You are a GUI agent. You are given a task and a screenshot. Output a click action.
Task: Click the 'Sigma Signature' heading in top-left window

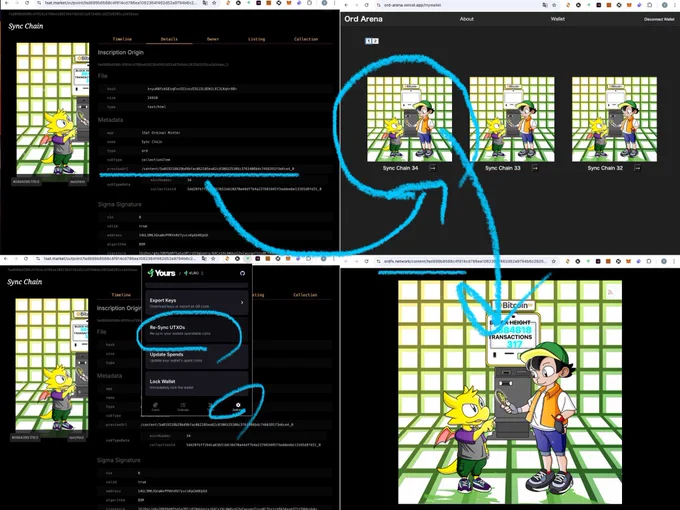(x=120, y=204)
